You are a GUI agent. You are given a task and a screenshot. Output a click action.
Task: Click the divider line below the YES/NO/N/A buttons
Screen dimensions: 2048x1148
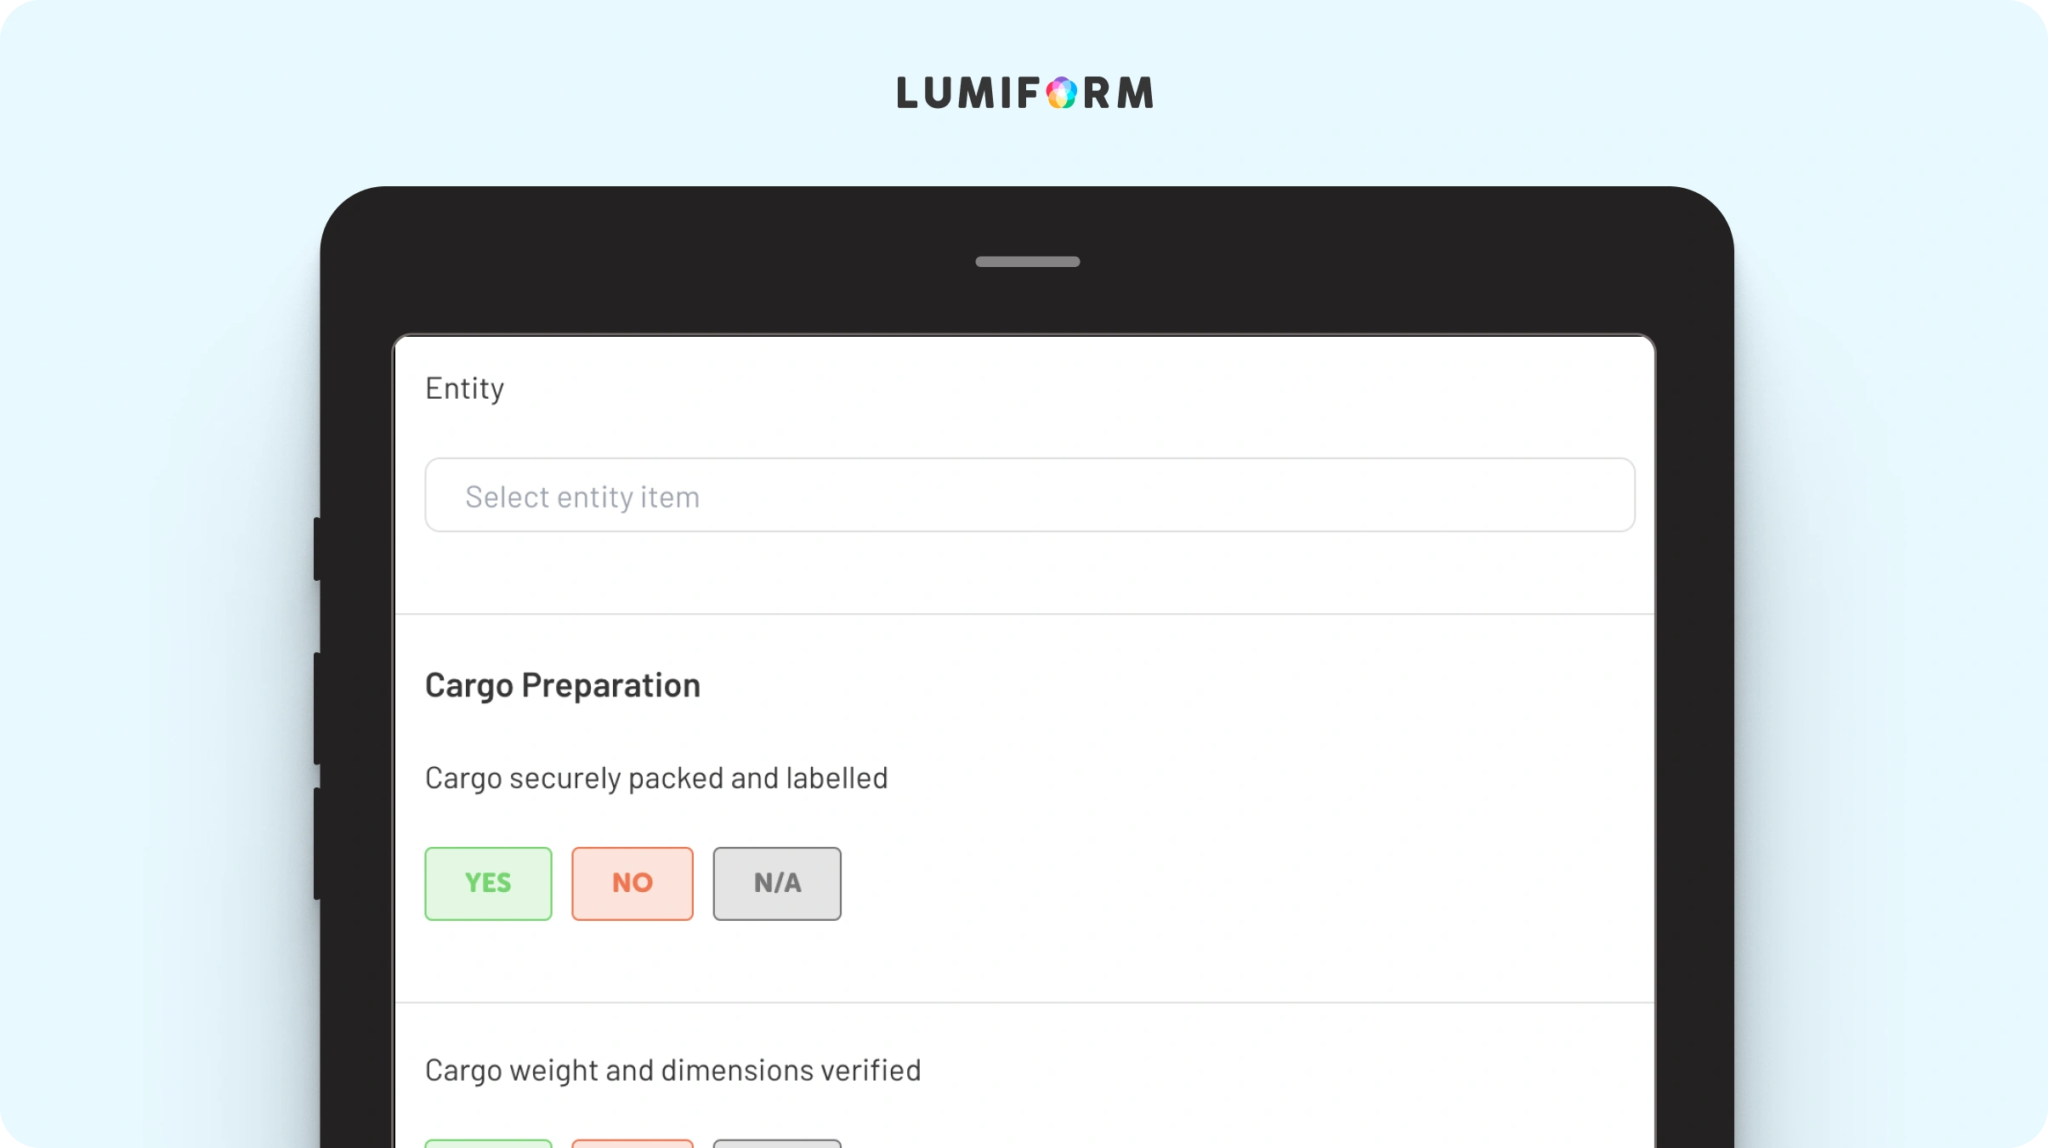tap(1025, 1002)
